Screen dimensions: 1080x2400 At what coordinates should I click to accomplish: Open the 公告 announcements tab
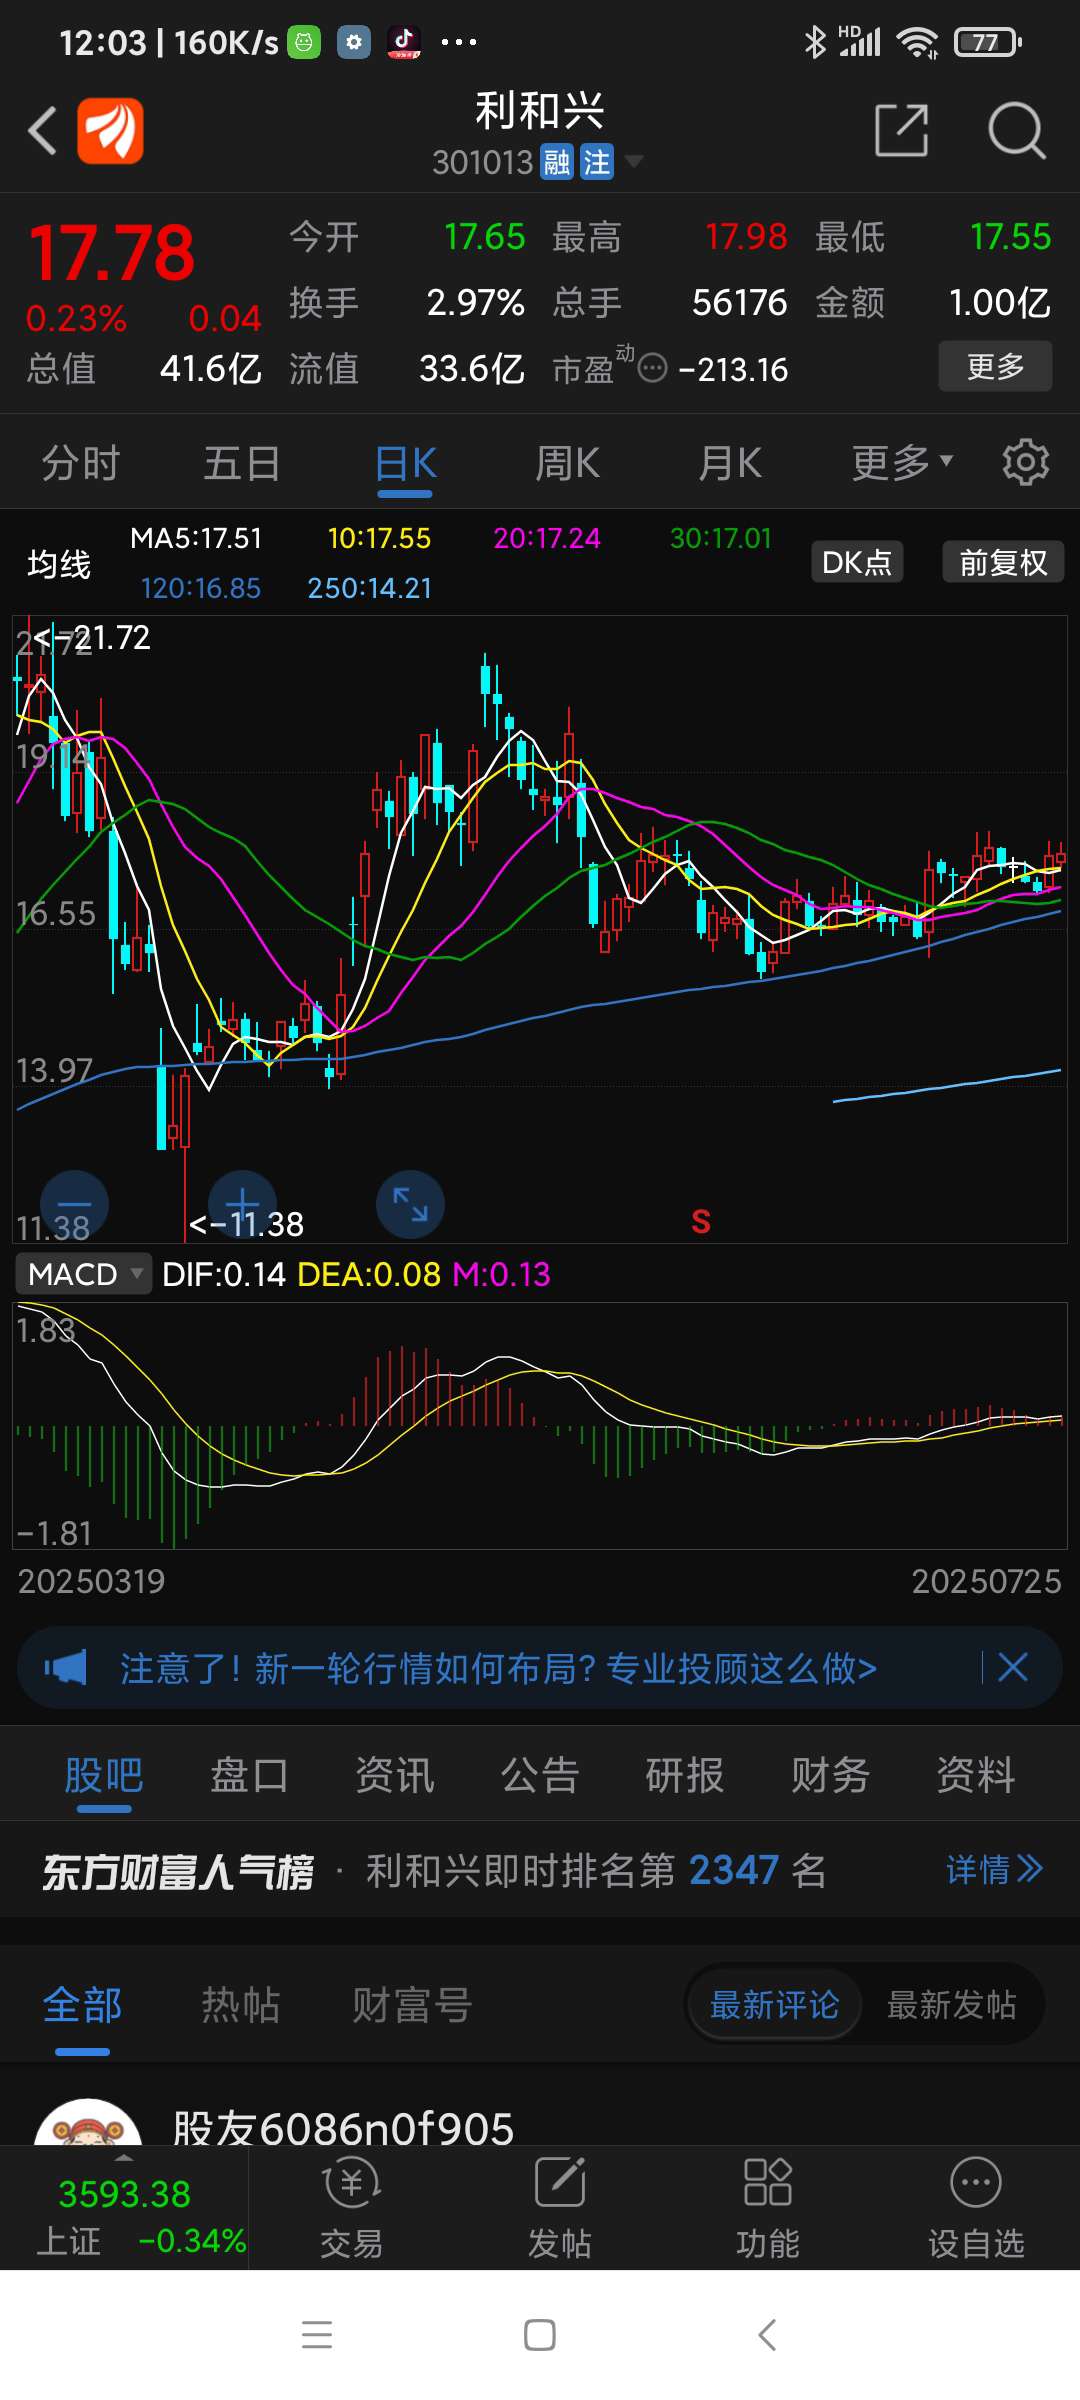tap(540, 1775)
